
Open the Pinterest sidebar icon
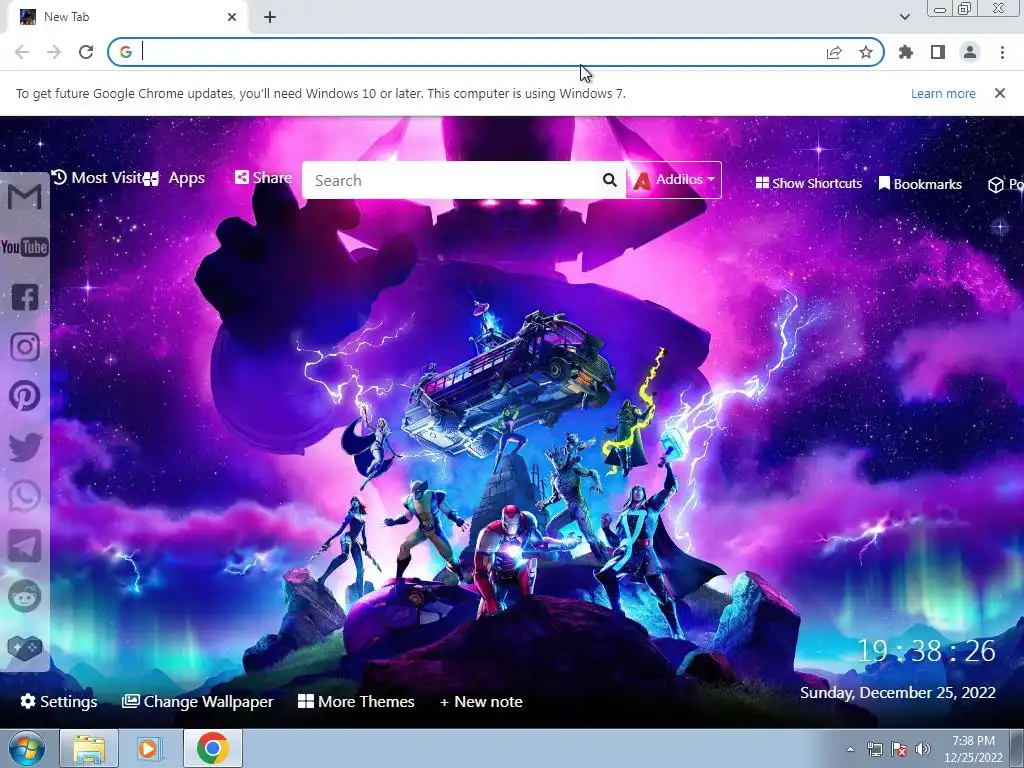[25, 396]
